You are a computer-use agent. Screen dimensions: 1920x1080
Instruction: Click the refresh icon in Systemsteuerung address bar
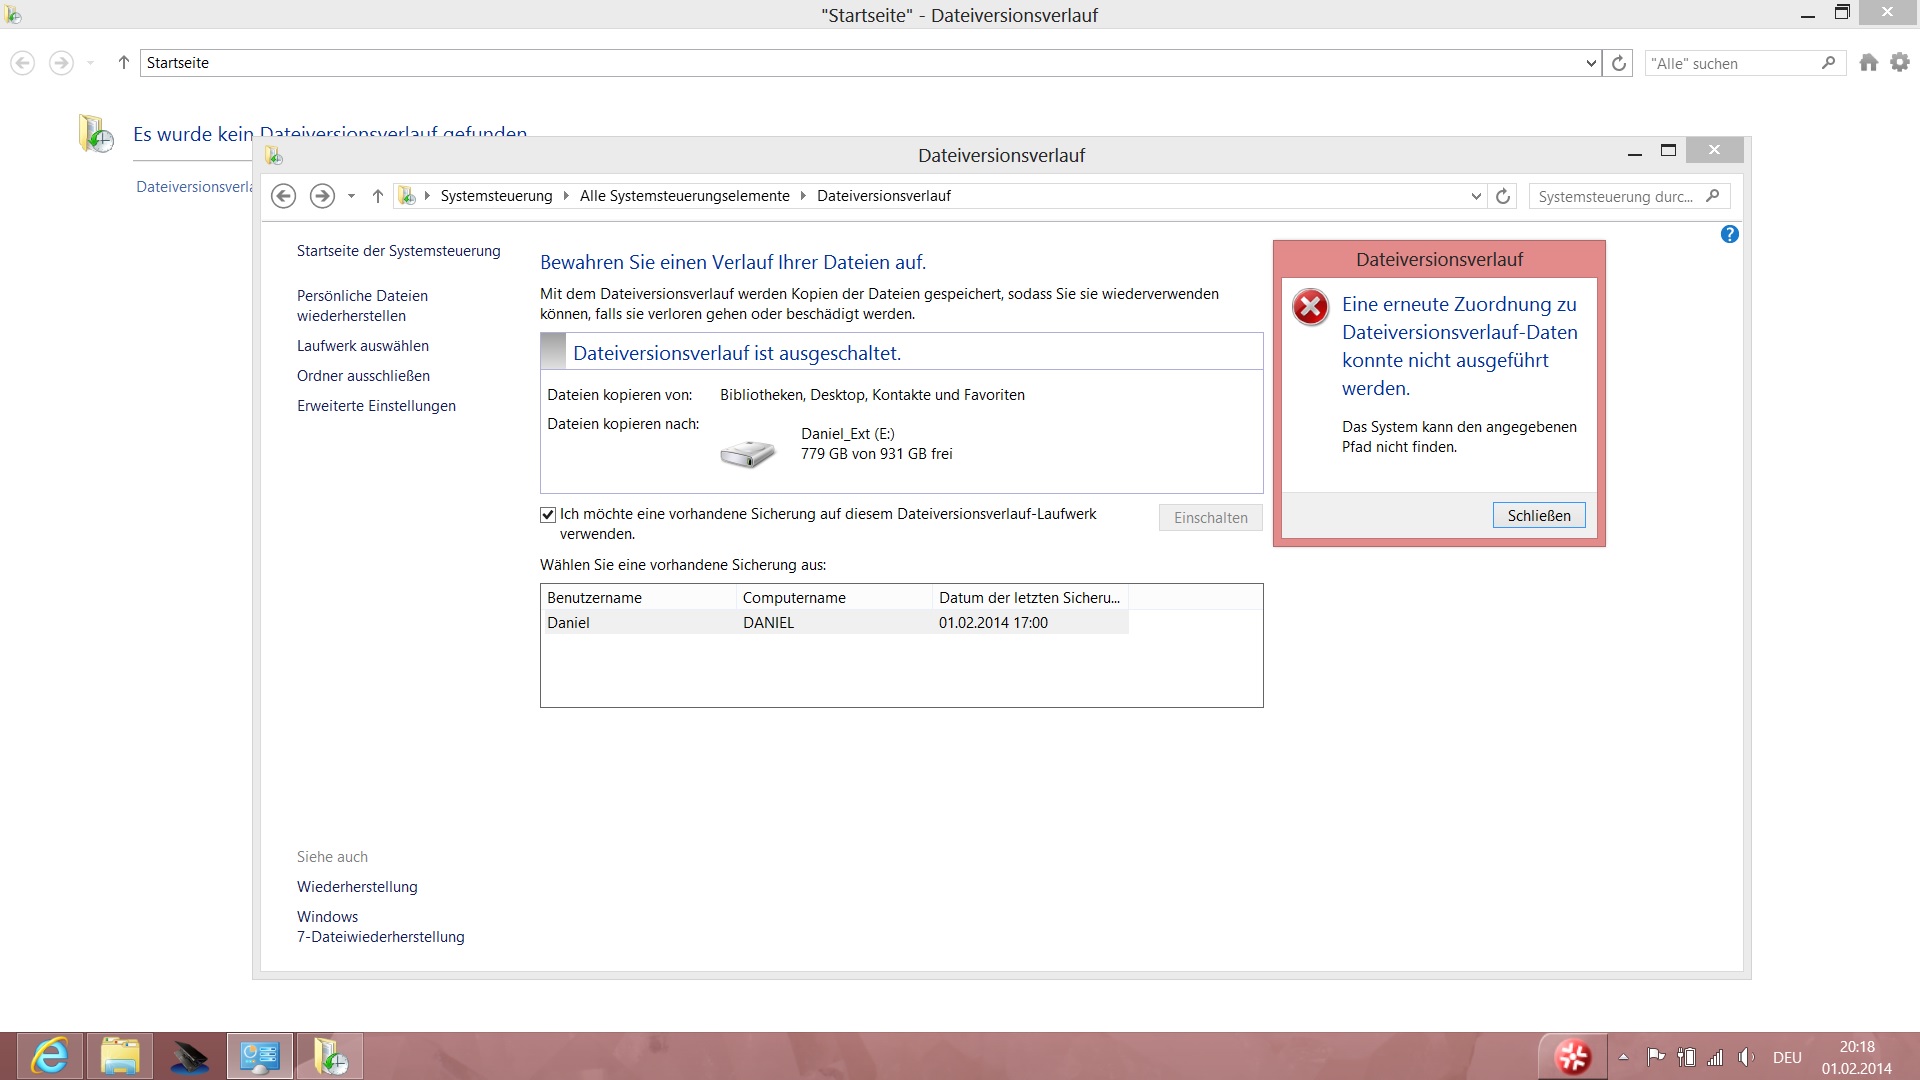(1502, 196)
